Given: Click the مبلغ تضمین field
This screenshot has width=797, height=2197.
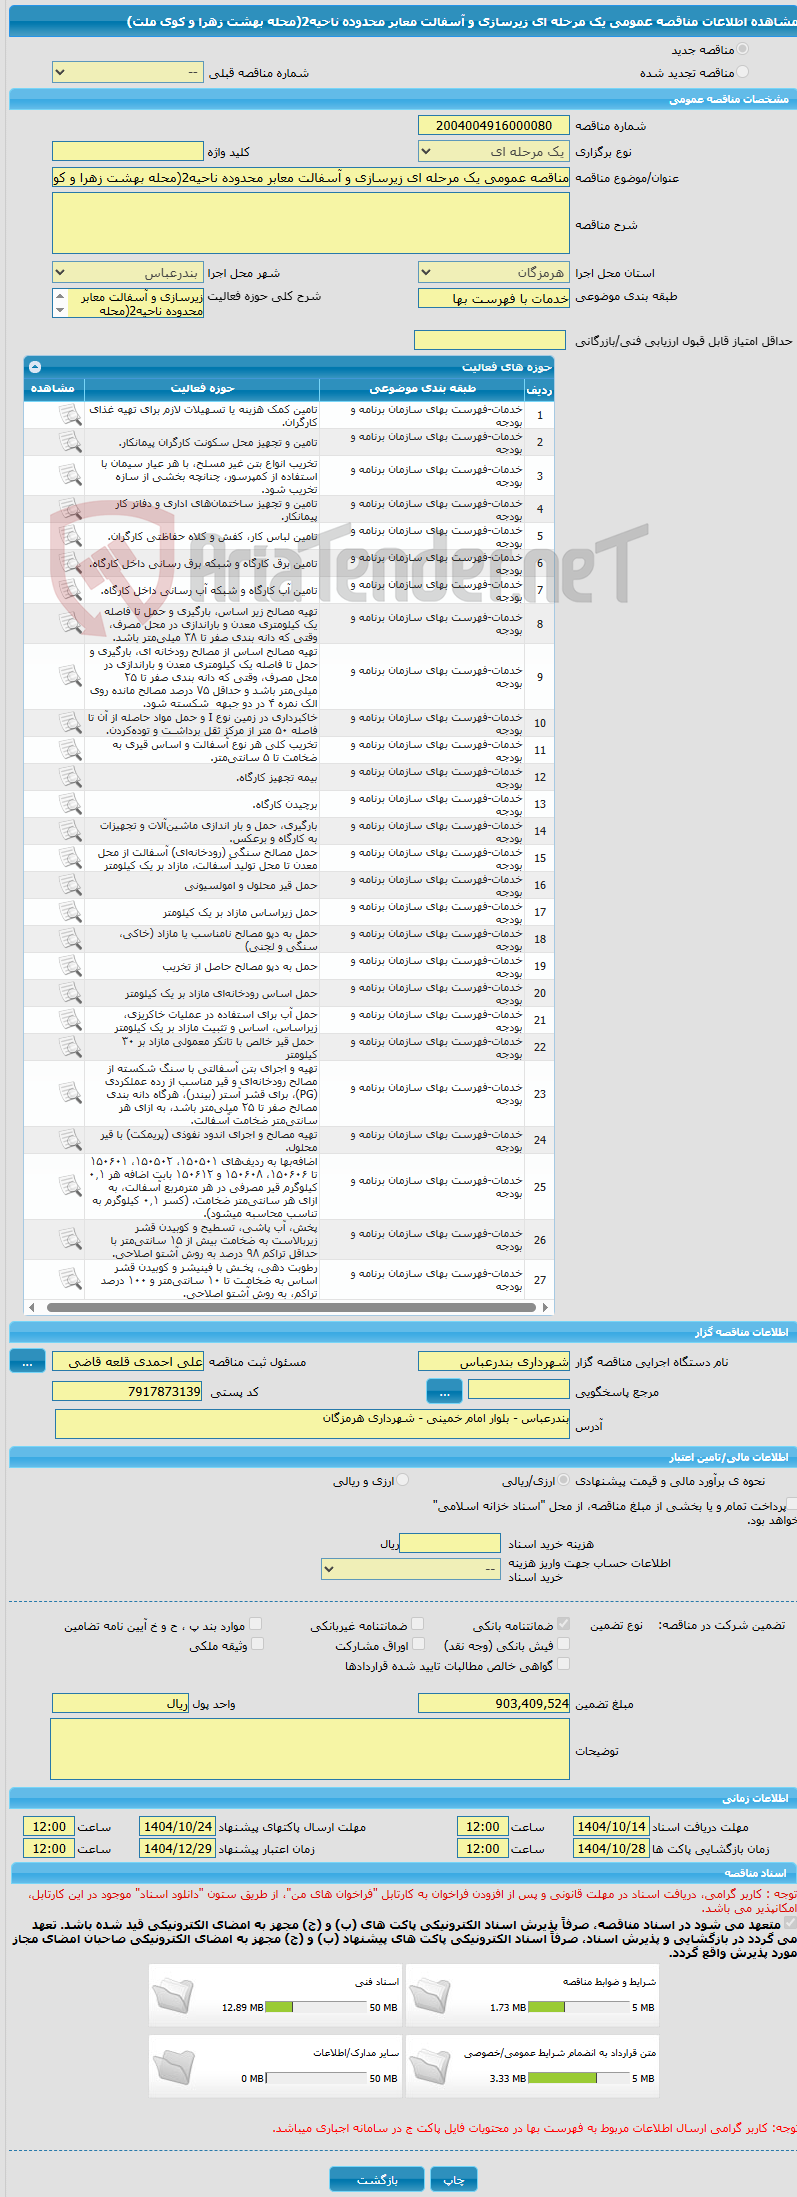Looking at the screenshot, I should (494, 1703).
